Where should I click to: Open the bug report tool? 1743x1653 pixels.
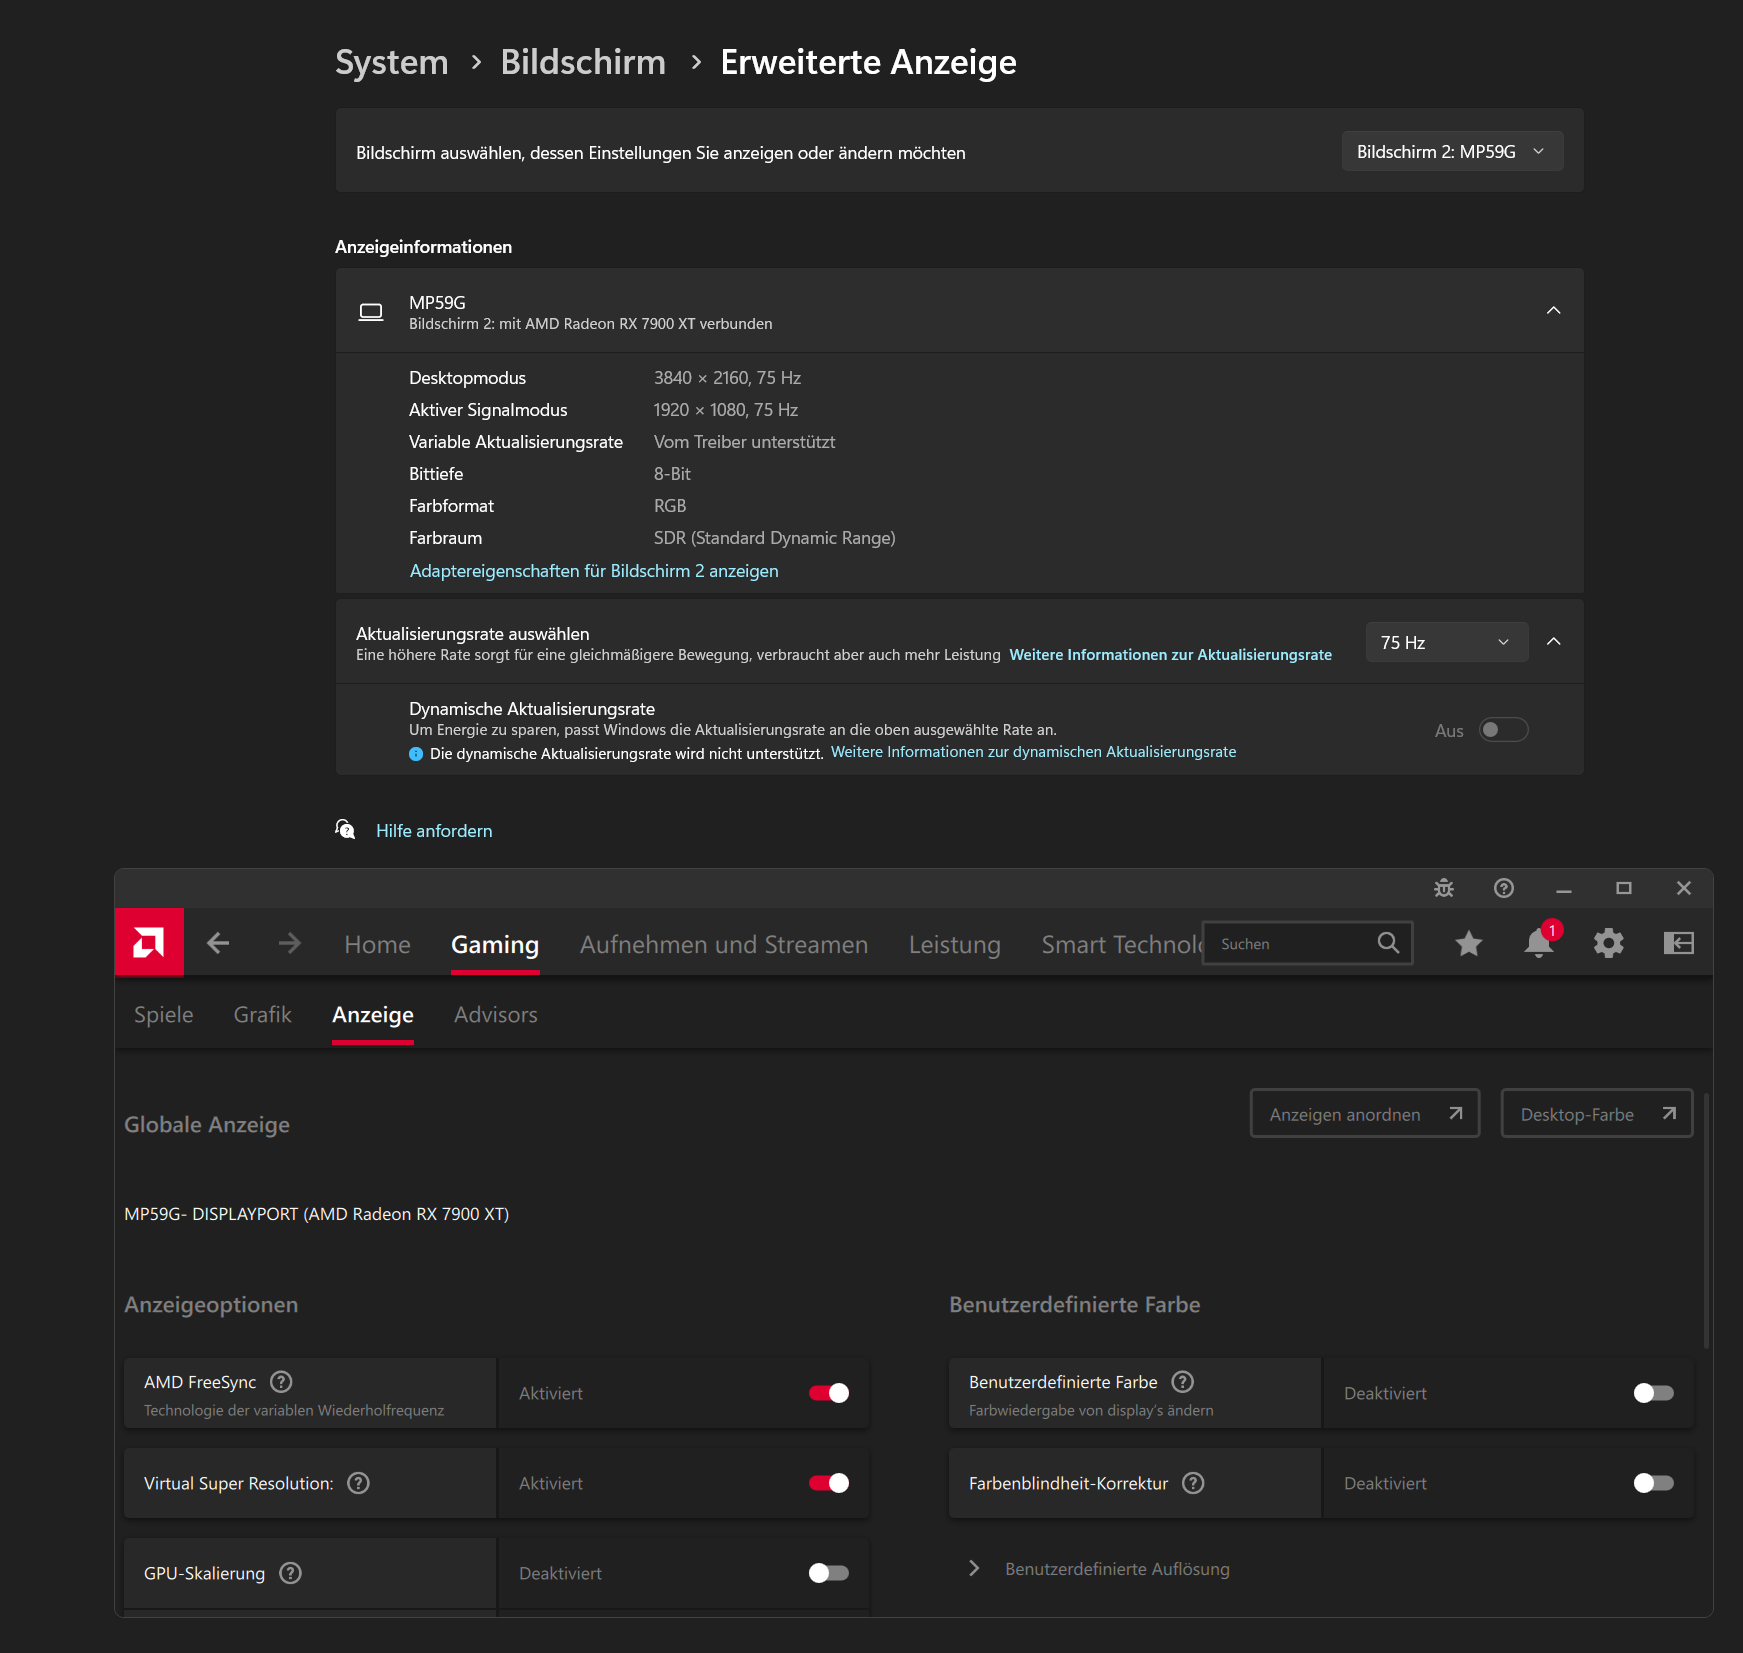point(1444,888)
